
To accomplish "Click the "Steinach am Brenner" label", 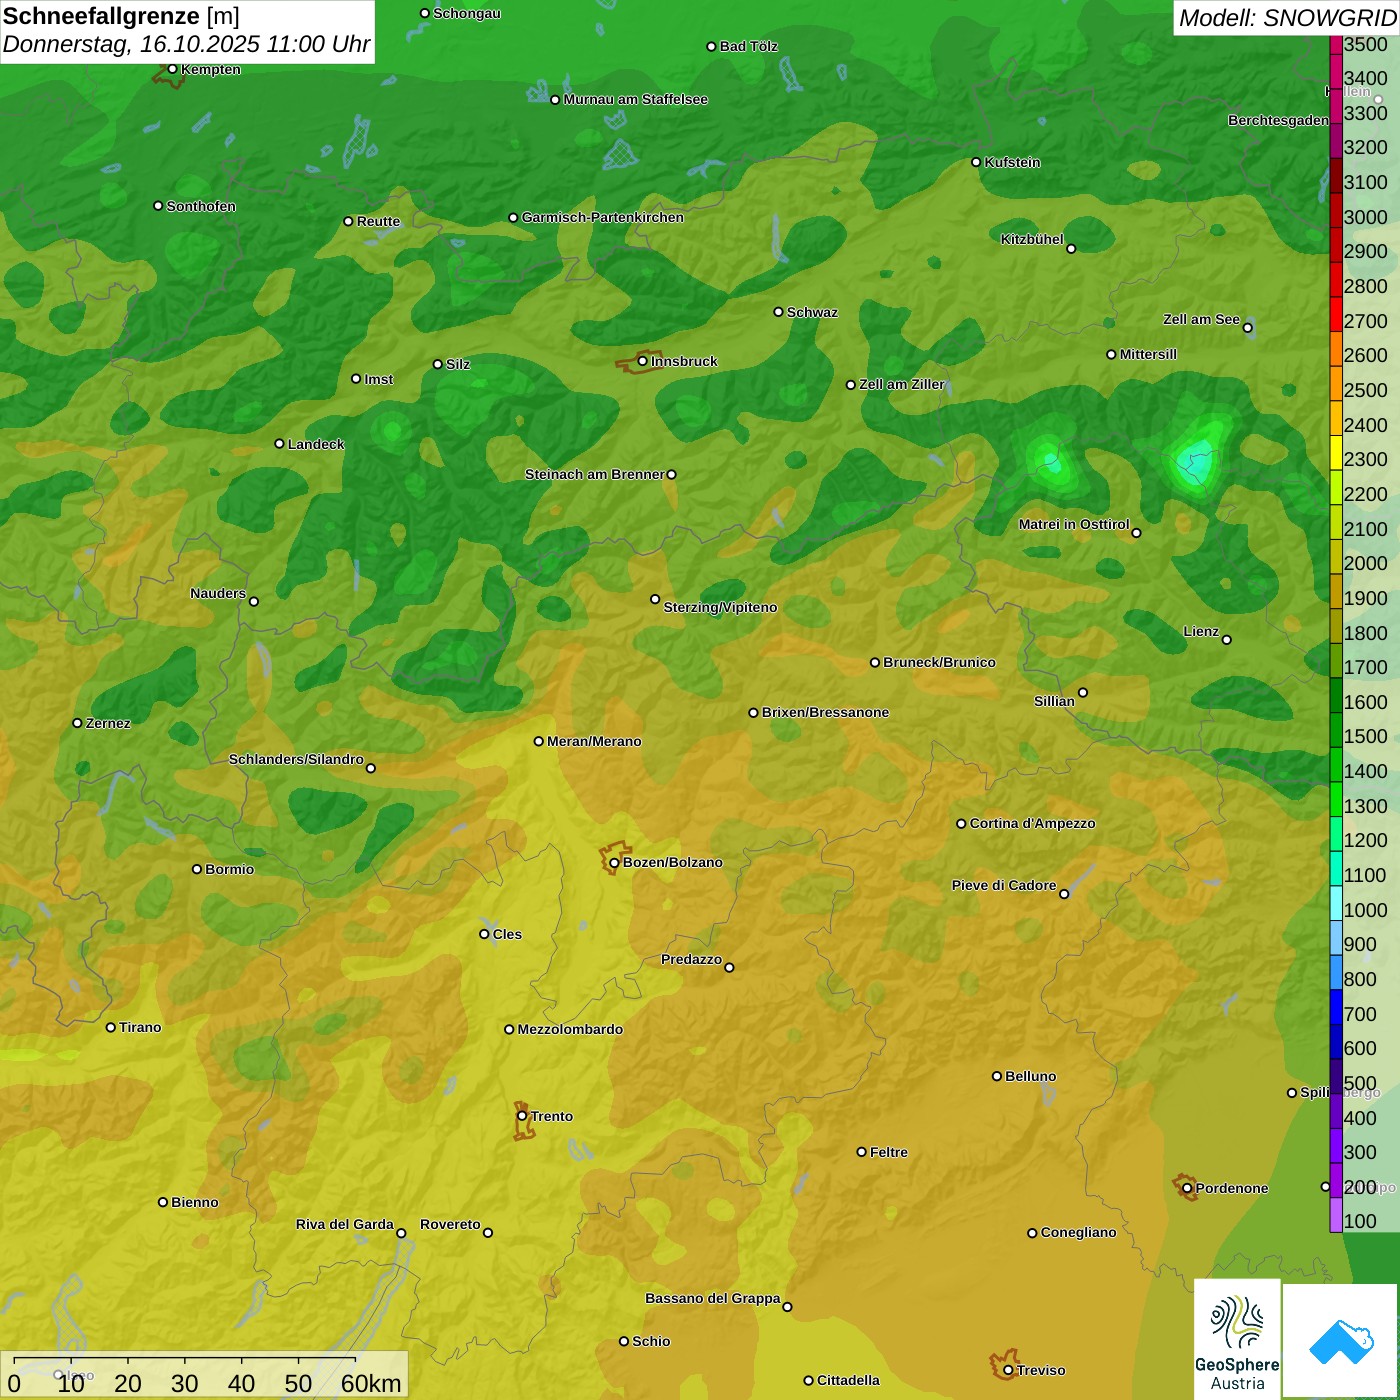I will click(x=595, y=474).
